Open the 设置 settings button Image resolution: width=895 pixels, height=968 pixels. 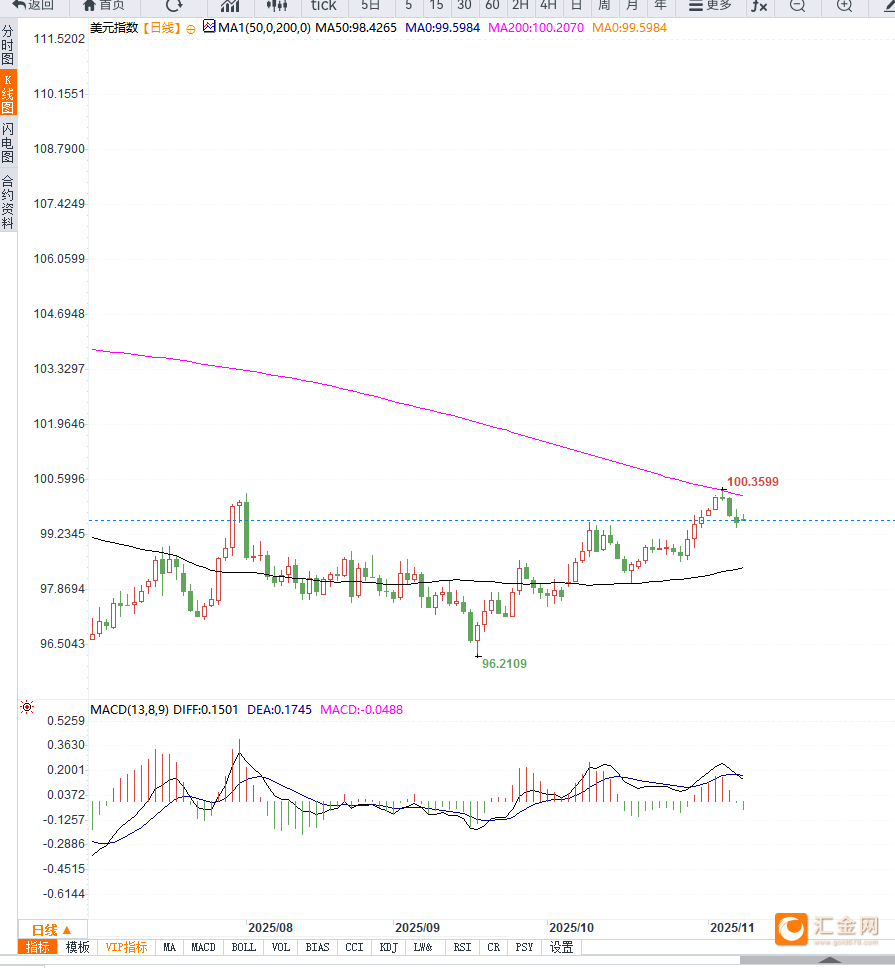coord(562,947)
